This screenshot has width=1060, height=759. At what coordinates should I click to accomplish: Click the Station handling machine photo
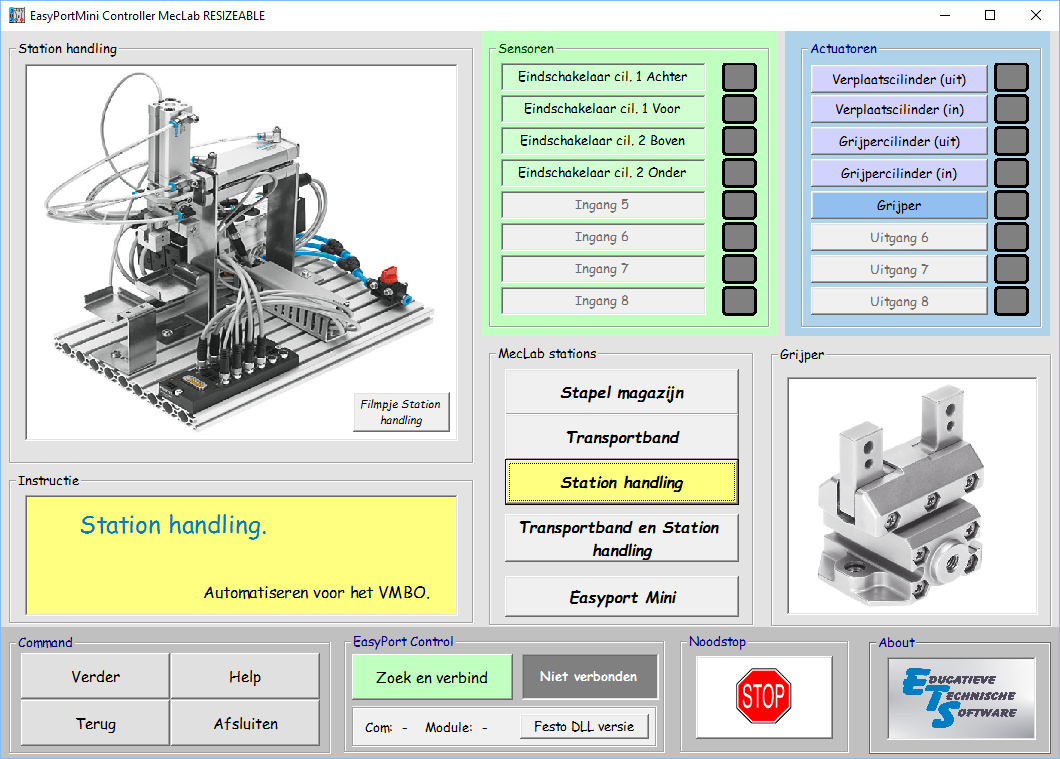pos(241,252)
